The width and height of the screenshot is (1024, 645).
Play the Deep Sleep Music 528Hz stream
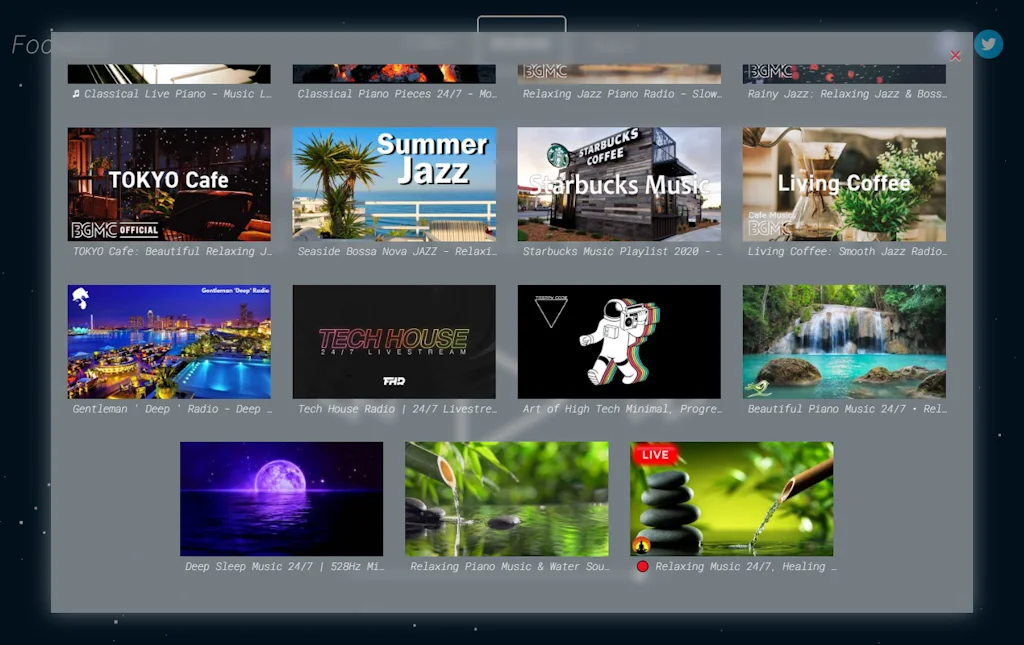[x=281, y=499]
